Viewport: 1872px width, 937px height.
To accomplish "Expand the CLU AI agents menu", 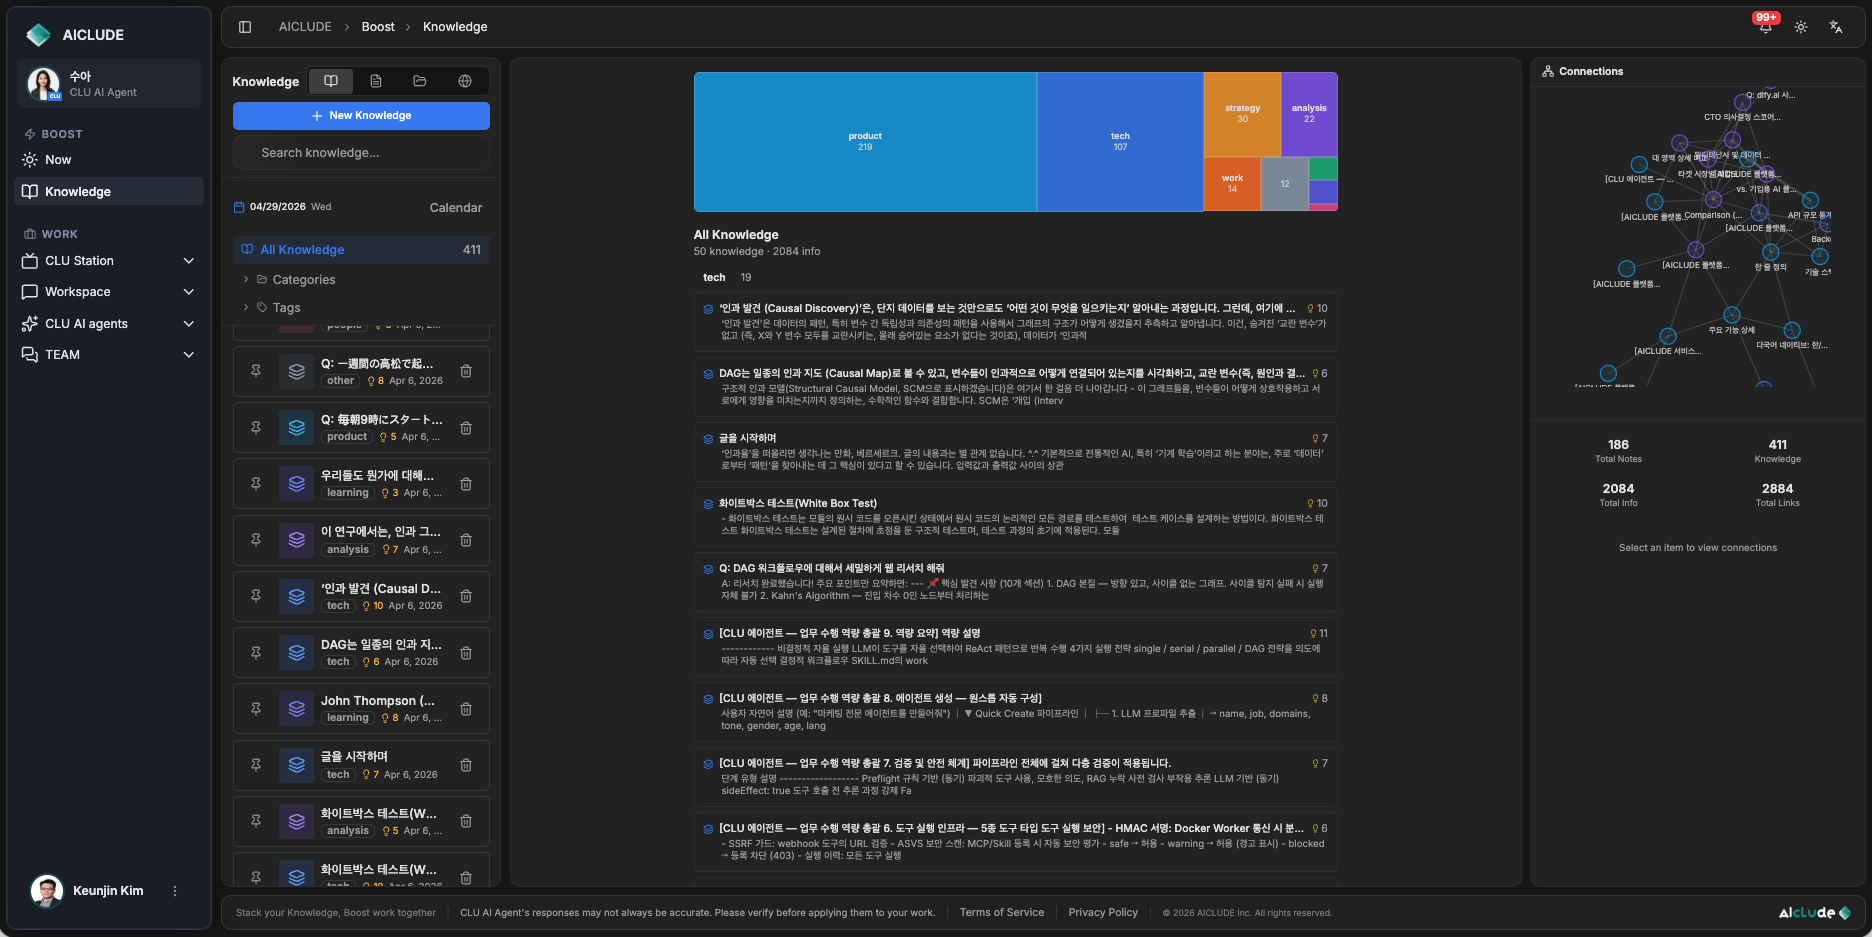I will 109,324.
